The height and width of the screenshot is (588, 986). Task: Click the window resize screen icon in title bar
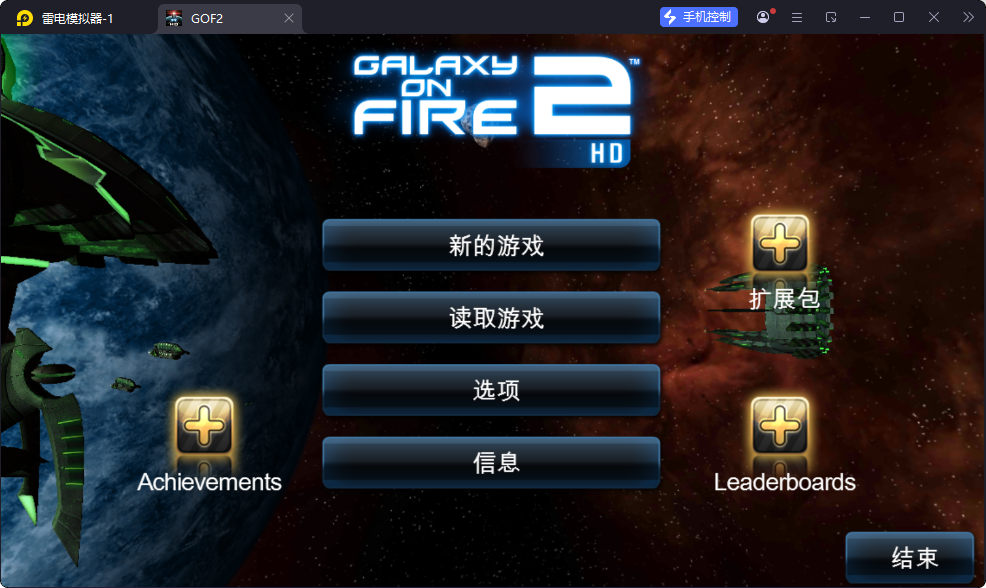point(831,18)
